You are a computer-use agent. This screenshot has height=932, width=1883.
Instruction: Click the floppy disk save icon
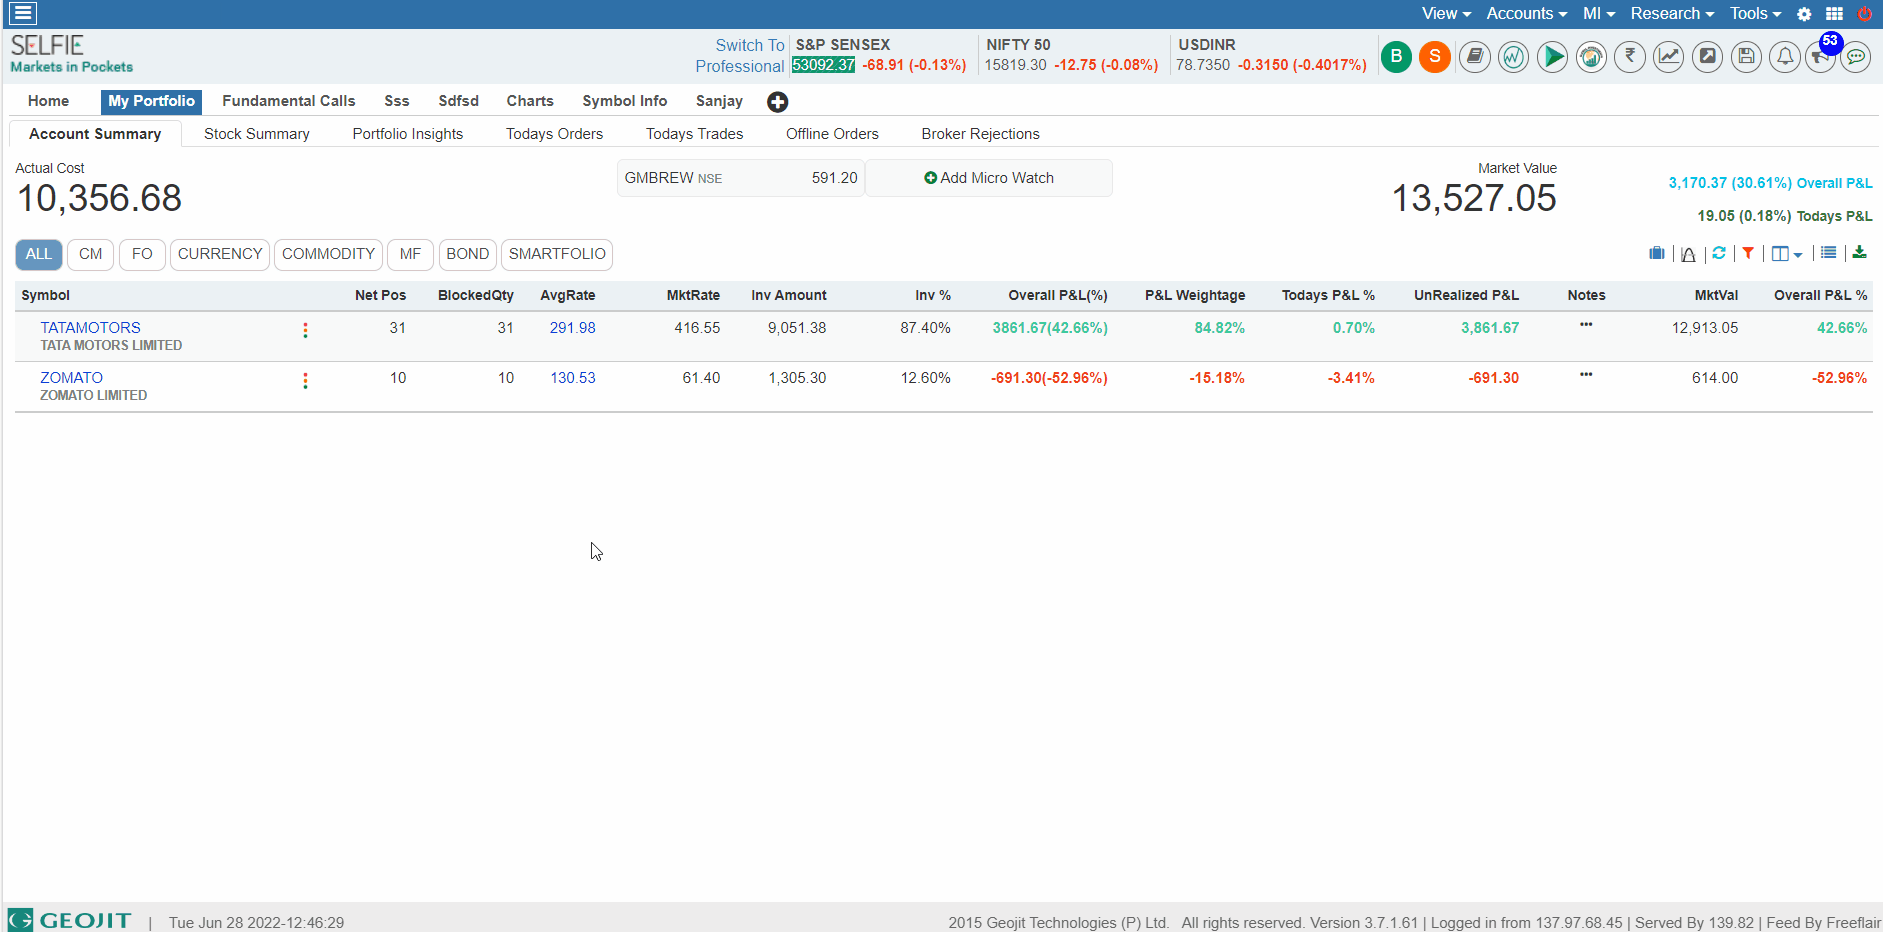tap(1747, 57)
